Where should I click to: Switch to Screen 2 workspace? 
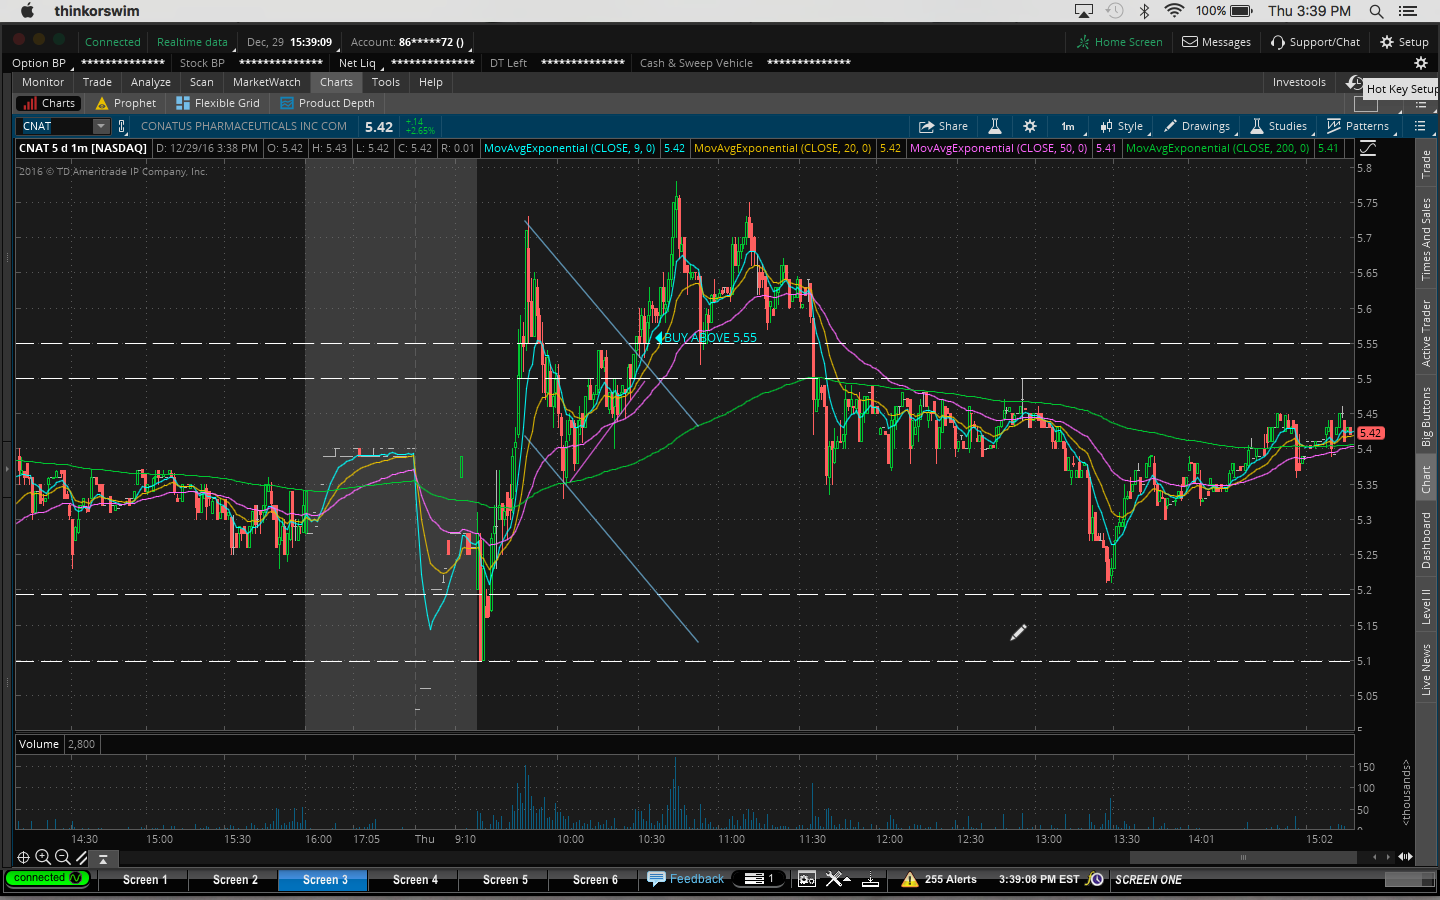click(x=235, y=880)
